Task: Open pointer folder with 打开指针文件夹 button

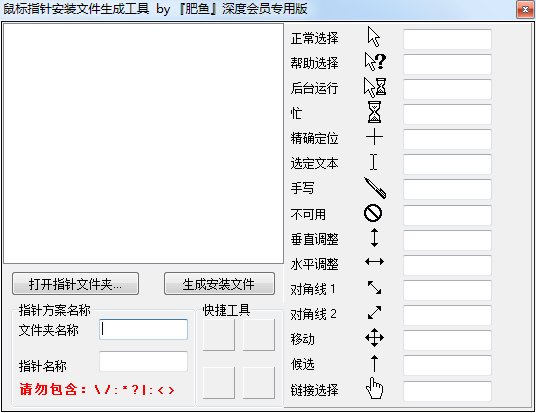Action: pos(75,284)
